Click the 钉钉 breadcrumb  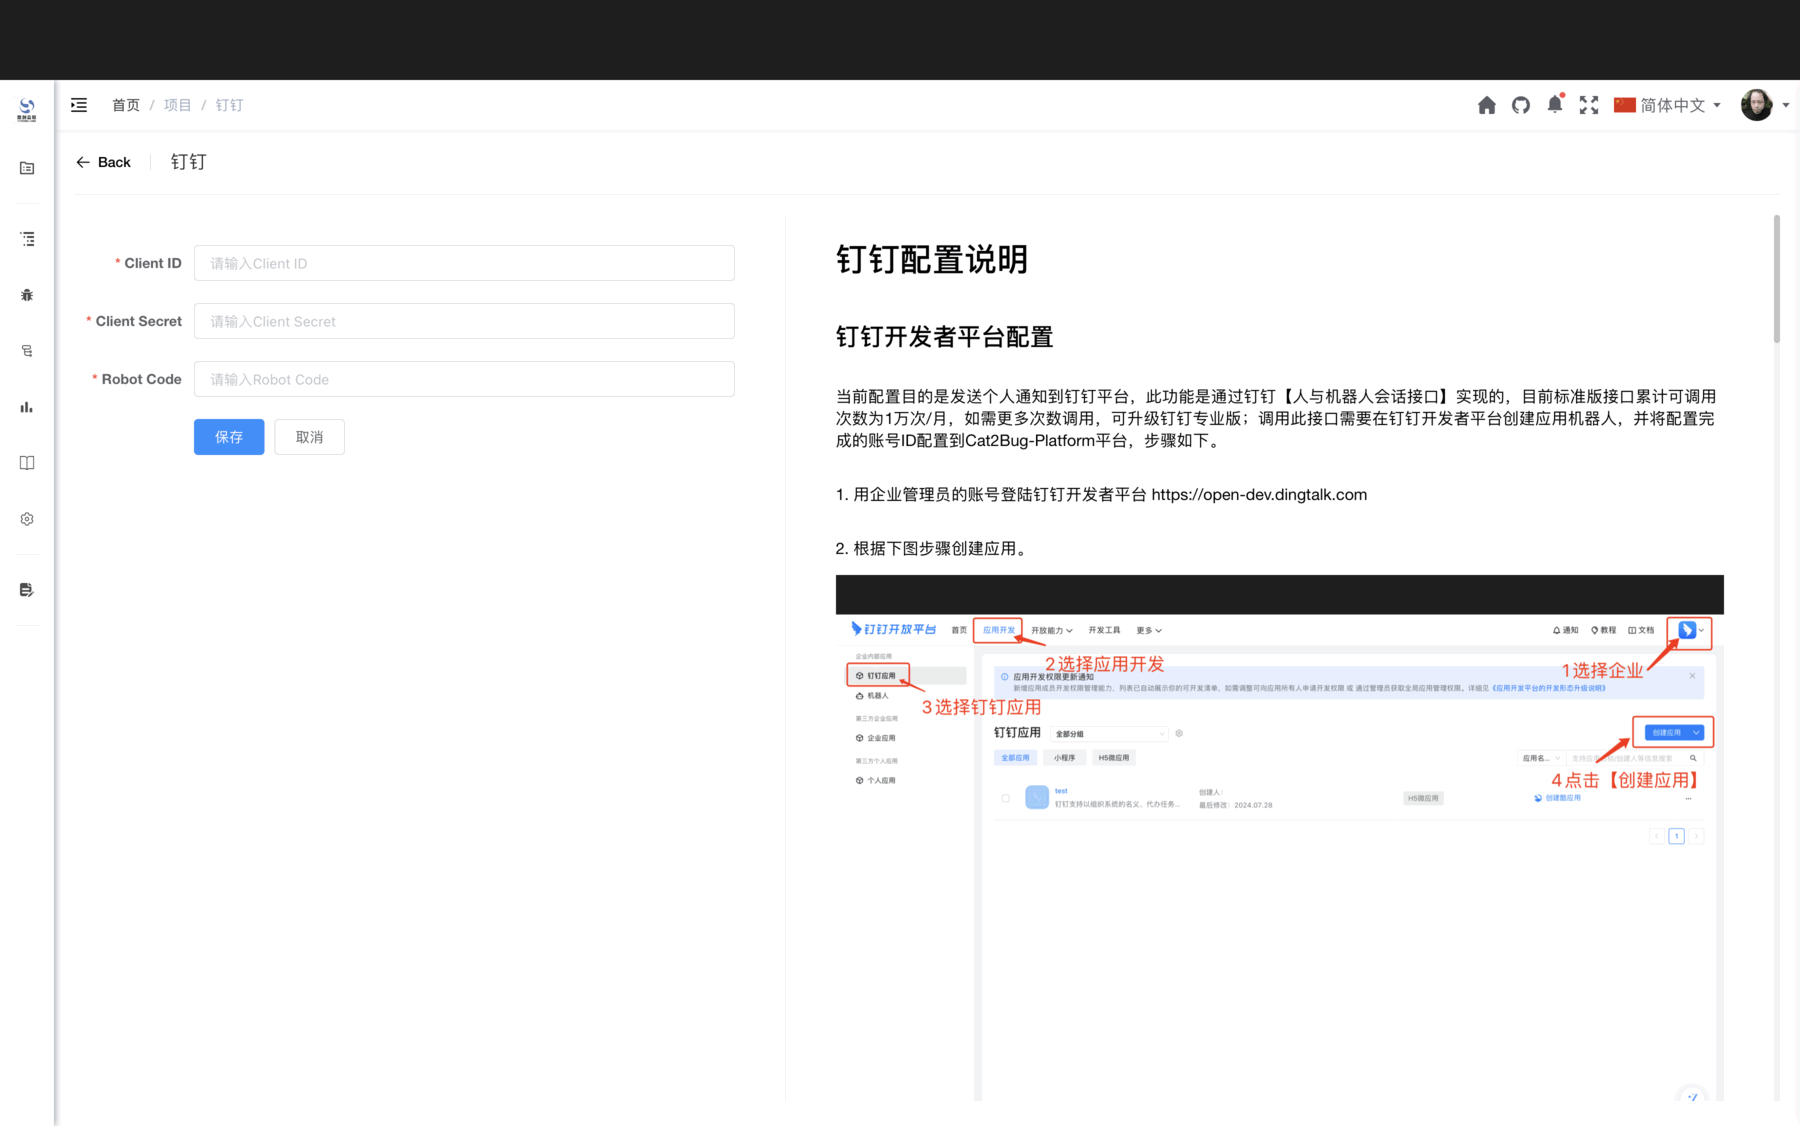click(x=229, y=105)
